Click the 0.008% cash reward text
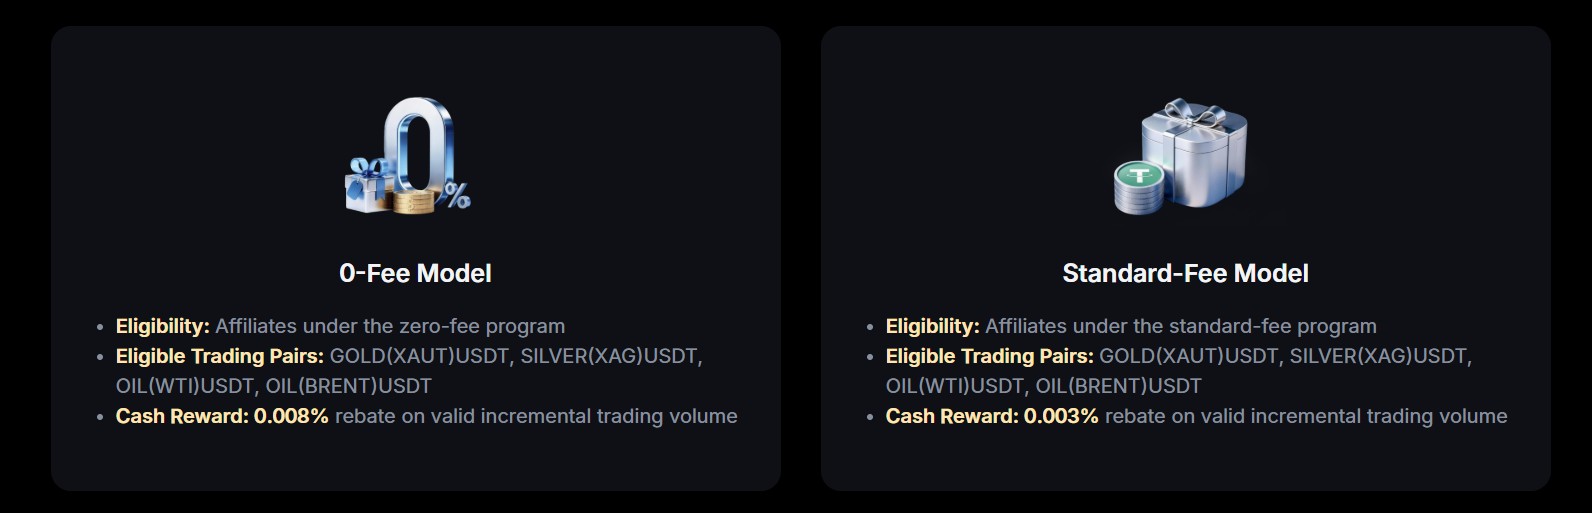This screenshot has height=513, width=1592. 291,416
